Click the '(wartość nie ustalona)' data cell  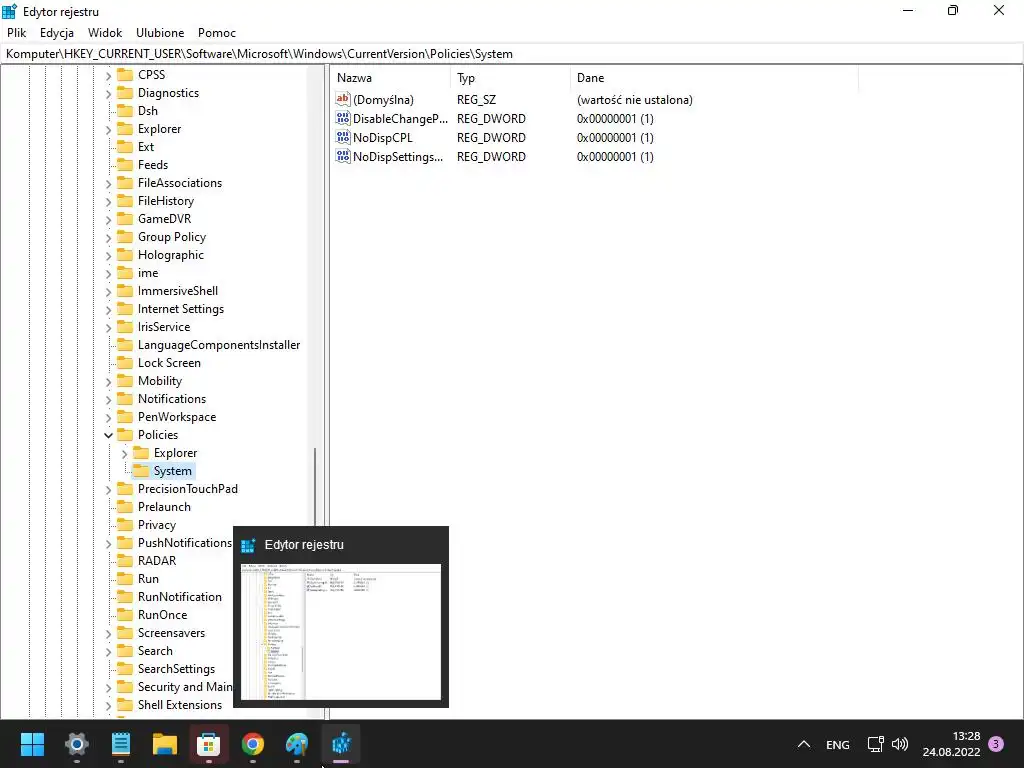tap(634, 99)
